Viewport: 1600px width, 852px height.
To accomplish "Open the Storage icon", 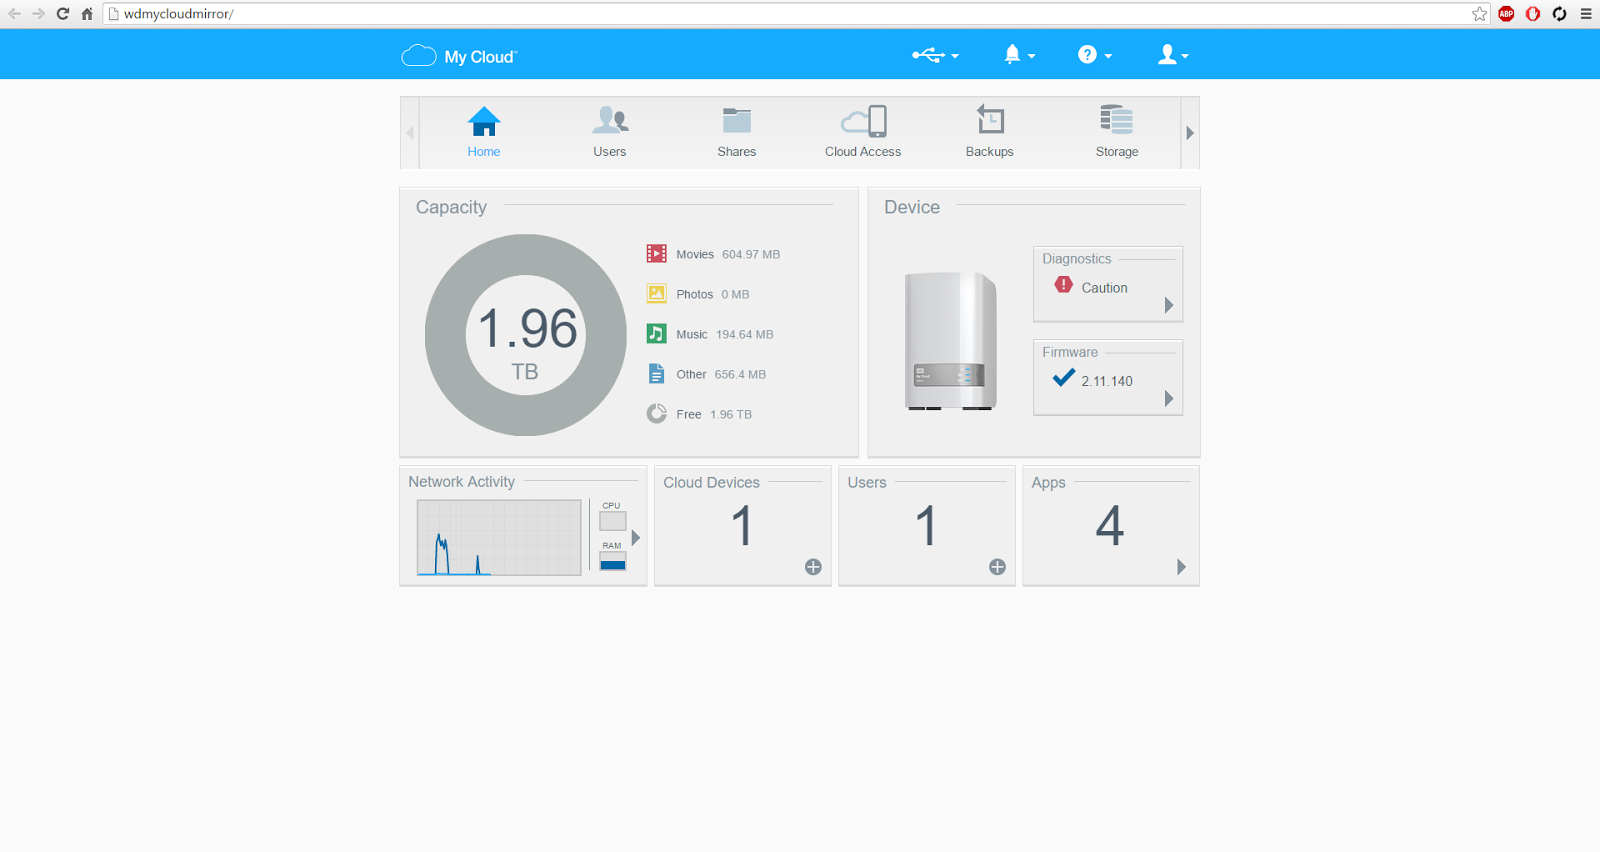I will coord(1117,120).
